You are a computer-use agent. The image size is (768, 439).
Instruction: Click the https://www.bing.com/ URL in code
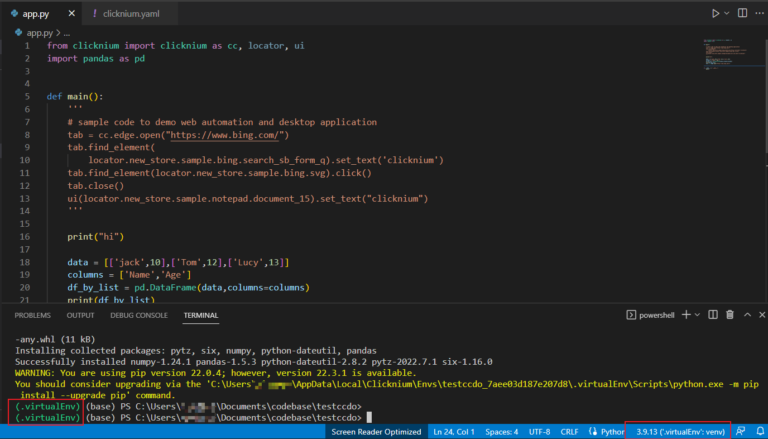click(224, 135)
